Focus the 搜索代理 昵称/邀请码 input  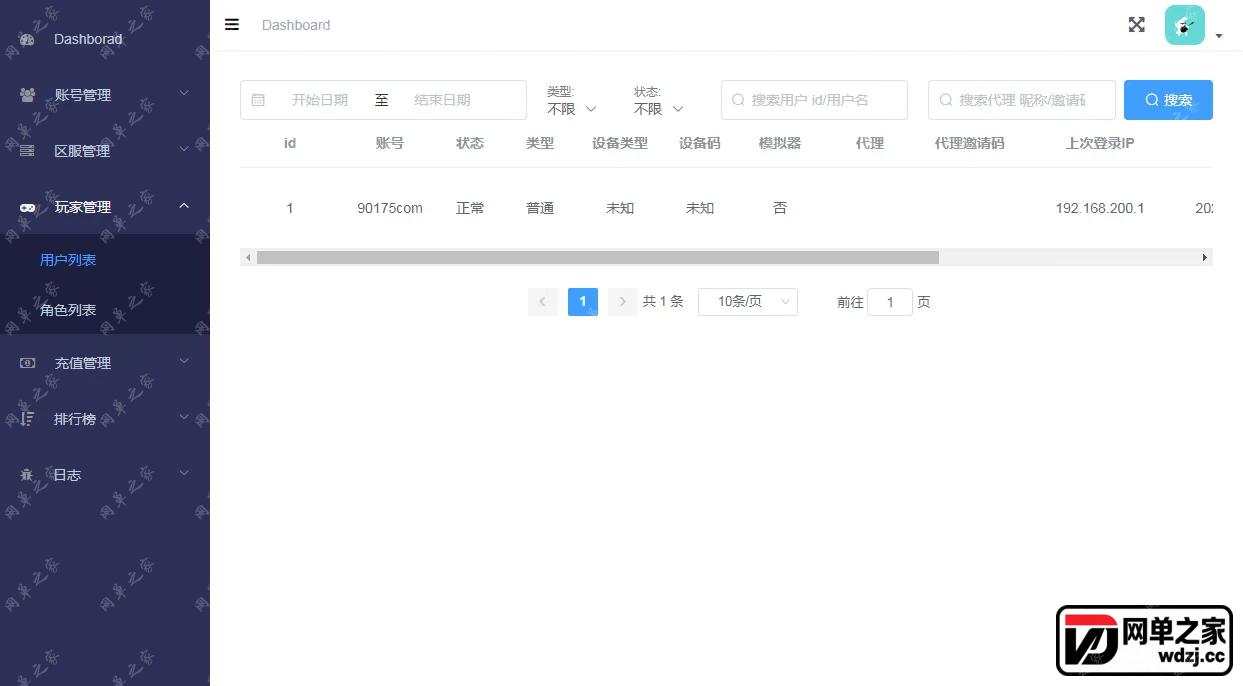point(1022,100)
